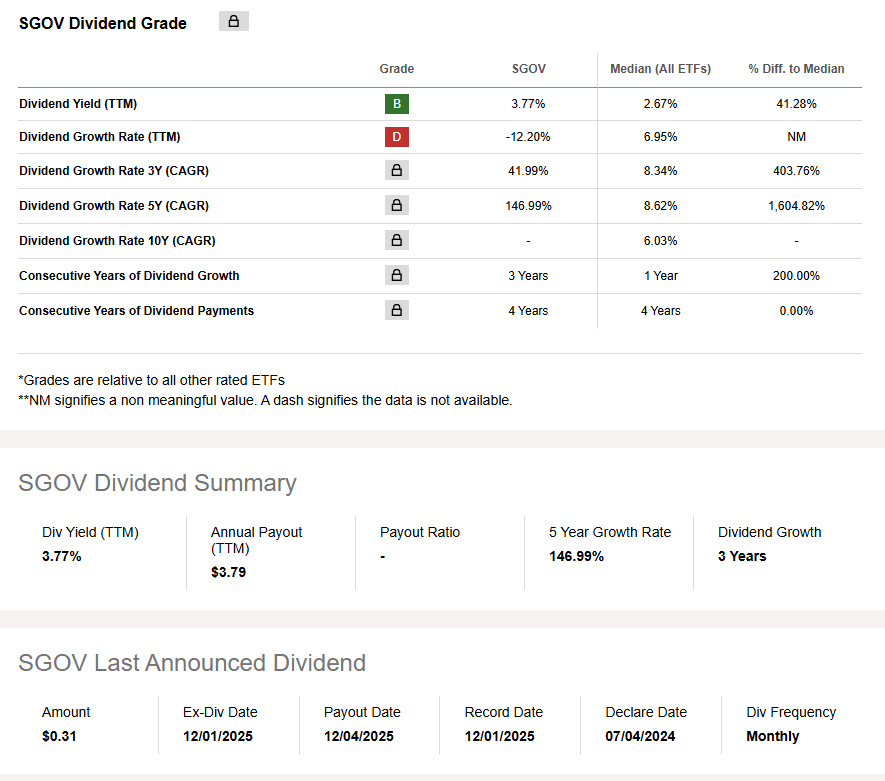Click the 8.34% median value
The image size is (885, 781).
[660, 170]
